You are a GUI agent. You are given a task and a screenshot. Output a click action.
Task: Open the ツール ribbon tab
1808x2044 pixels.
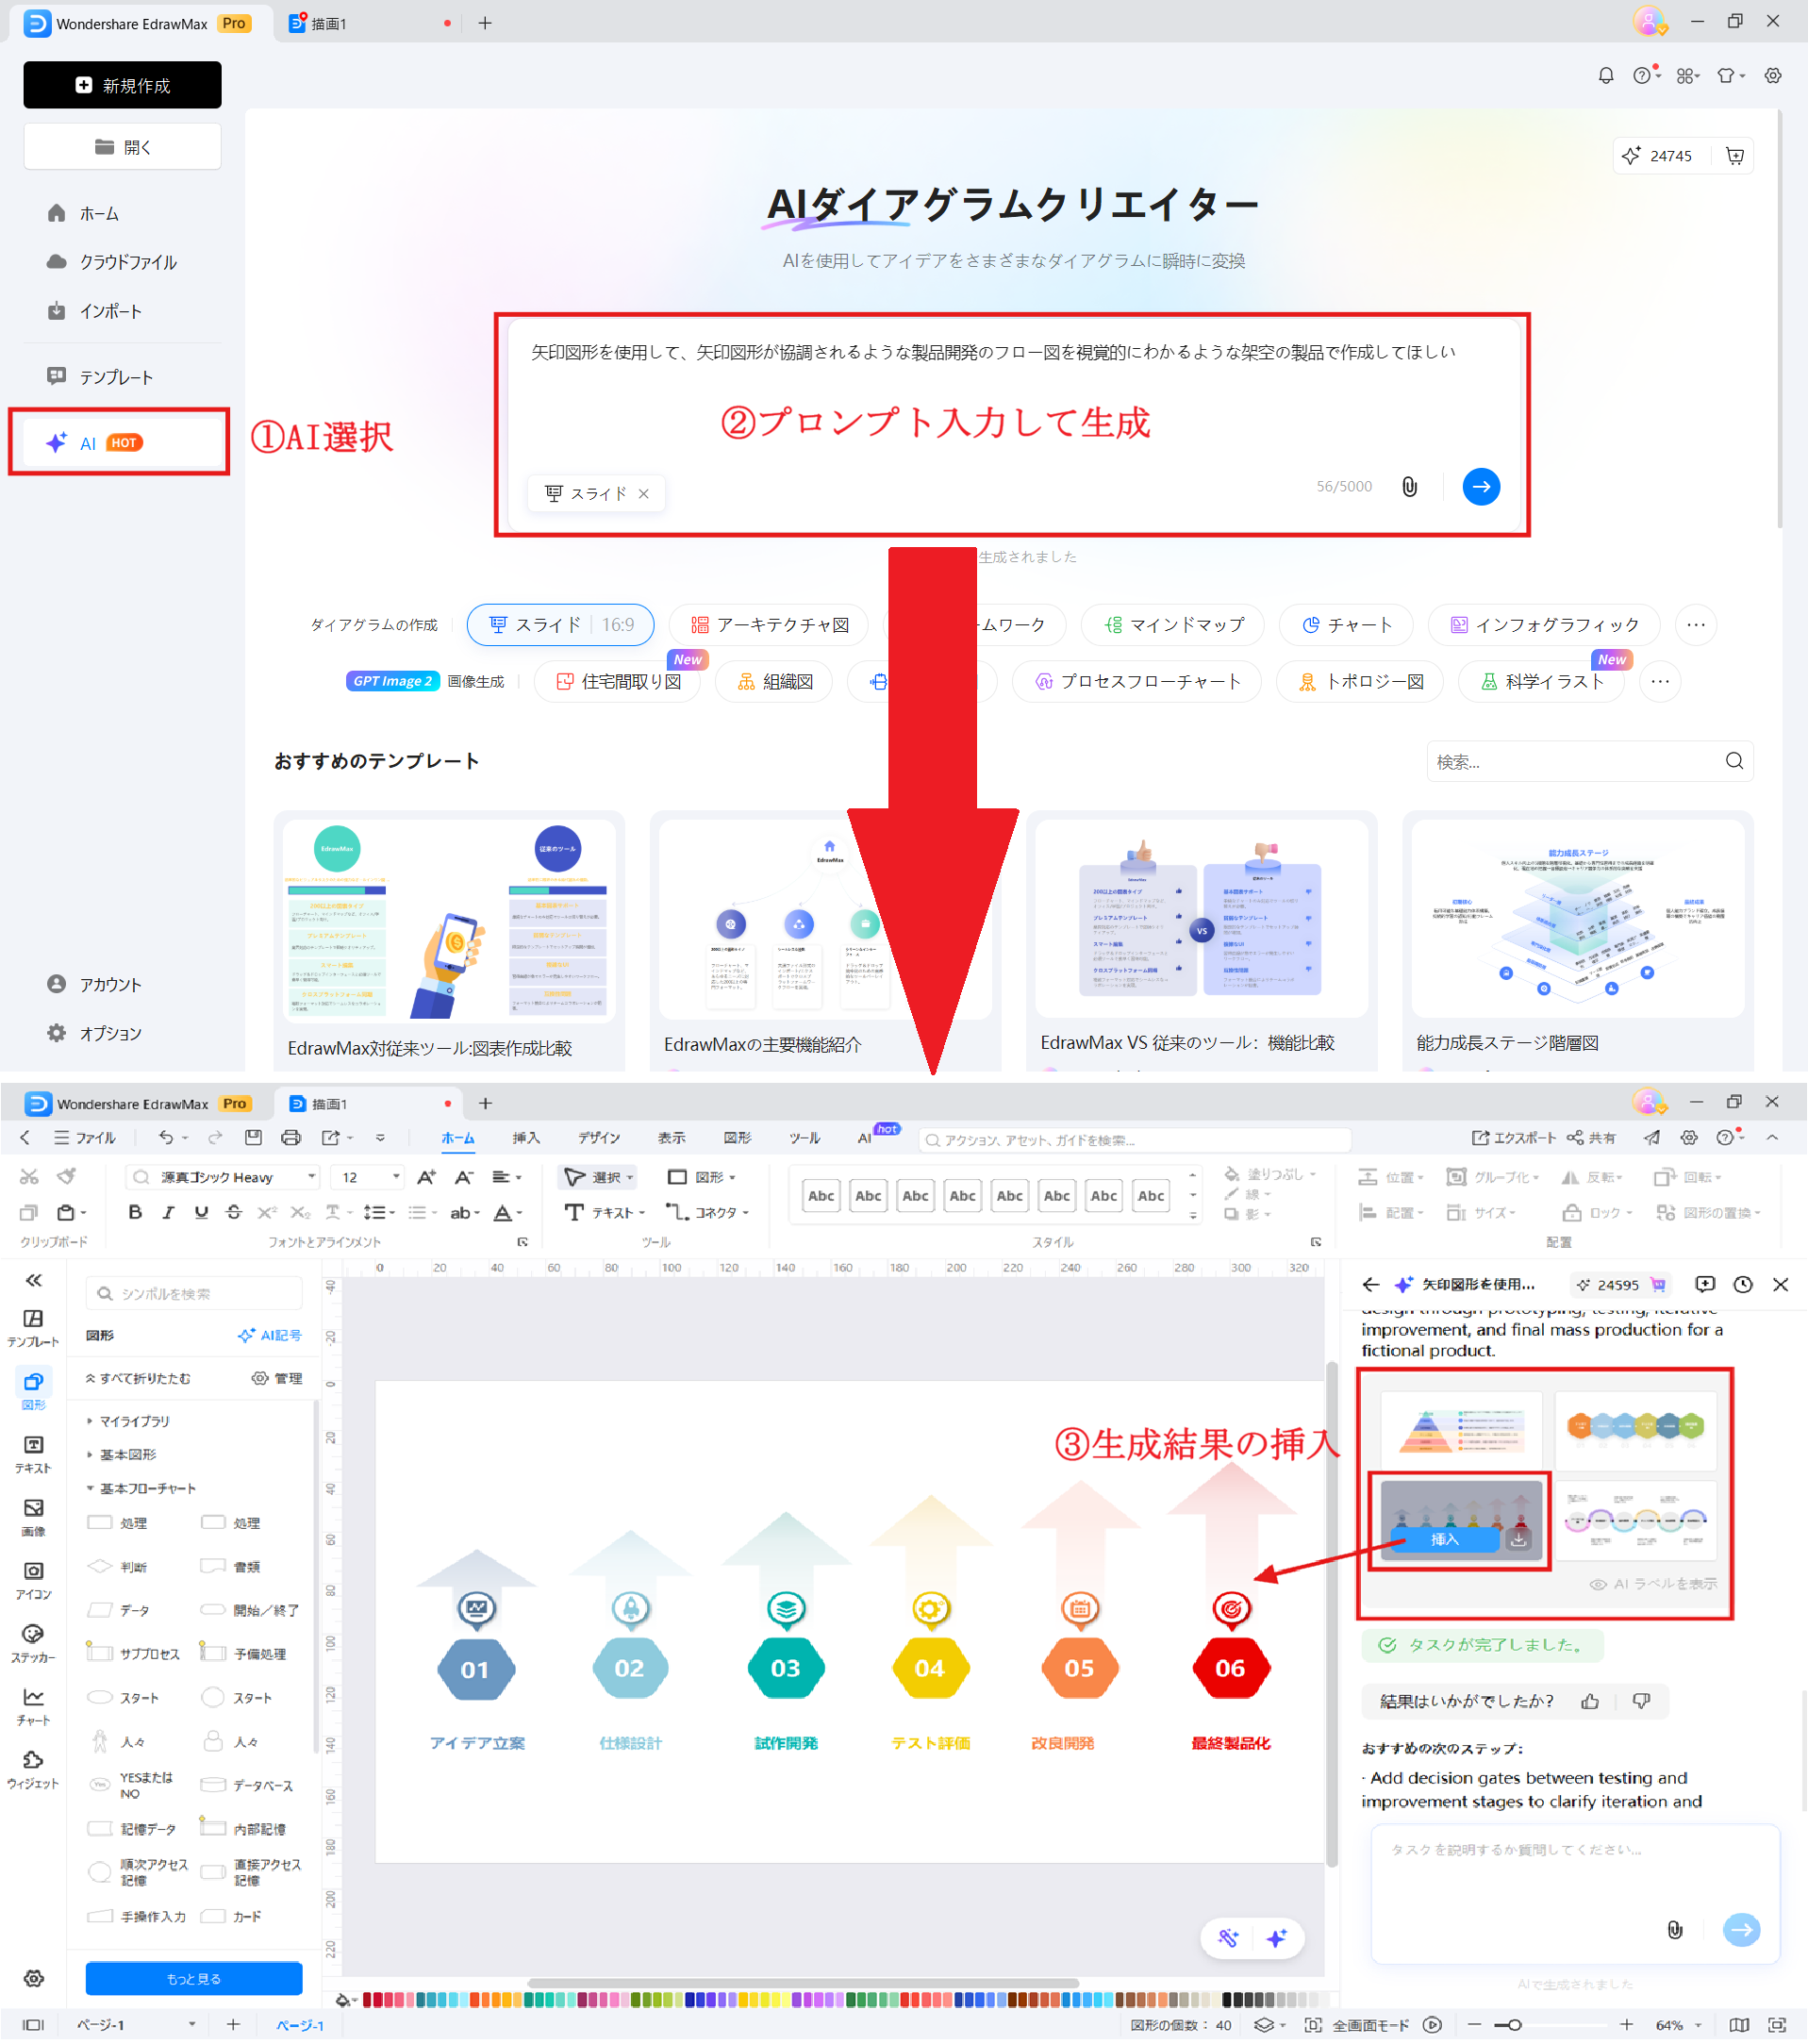[x=804, y=1138]
